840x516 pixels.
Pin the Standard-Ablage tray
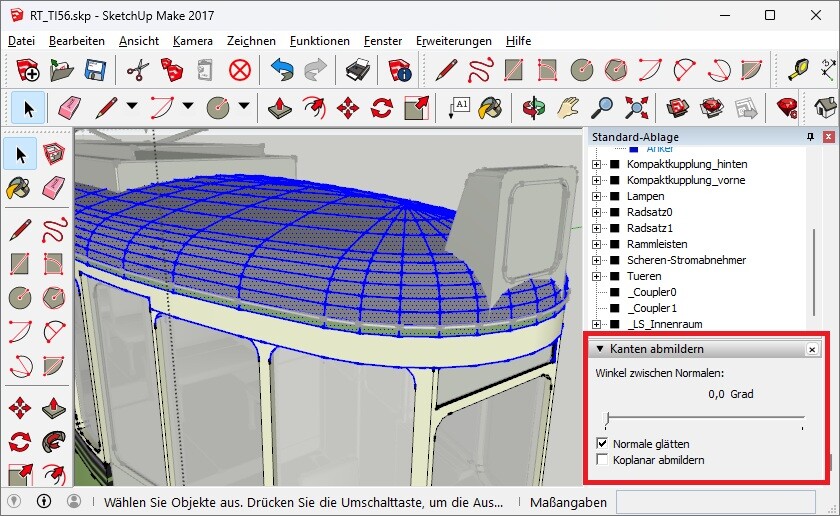(x=810, y=137)
